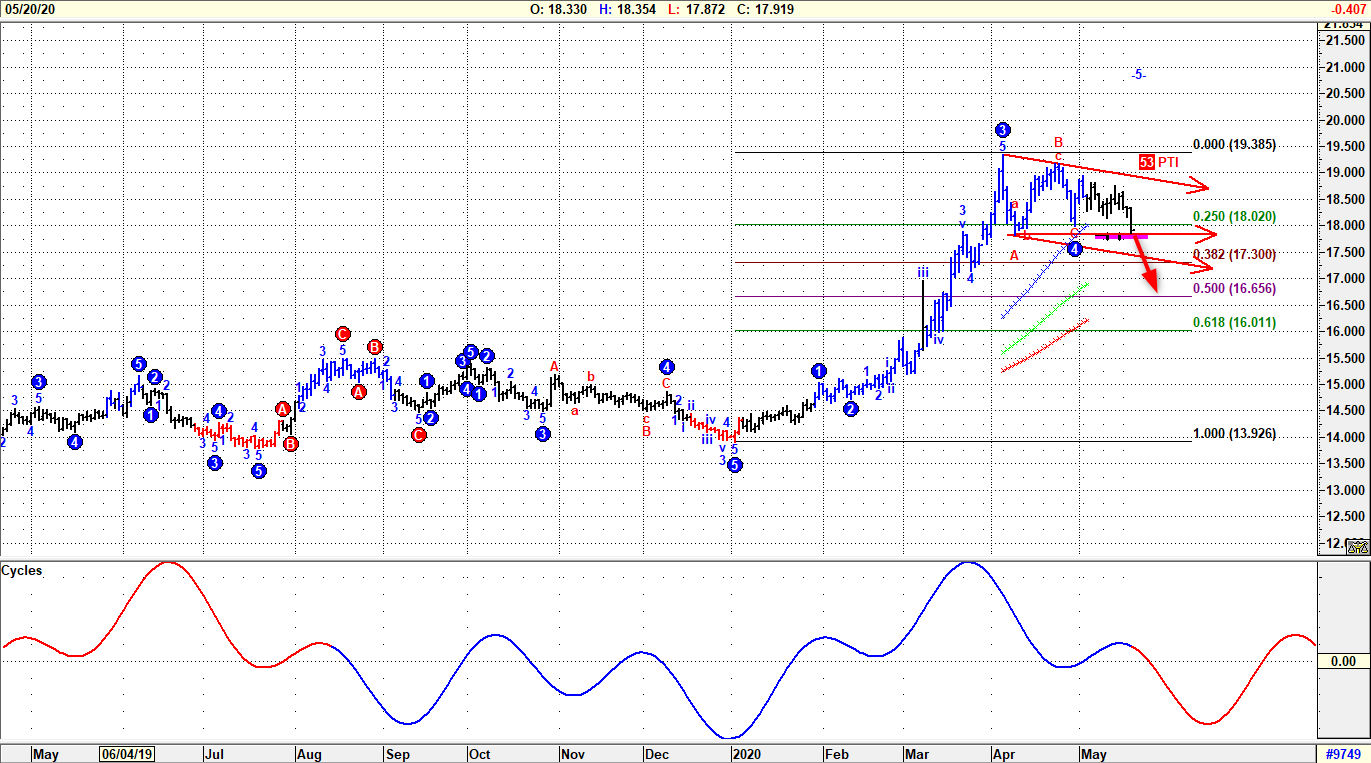Viewport: 1371px width, 763px height.
Task: Click the balance scale icon on price axis
Action: pos(1356,546)
